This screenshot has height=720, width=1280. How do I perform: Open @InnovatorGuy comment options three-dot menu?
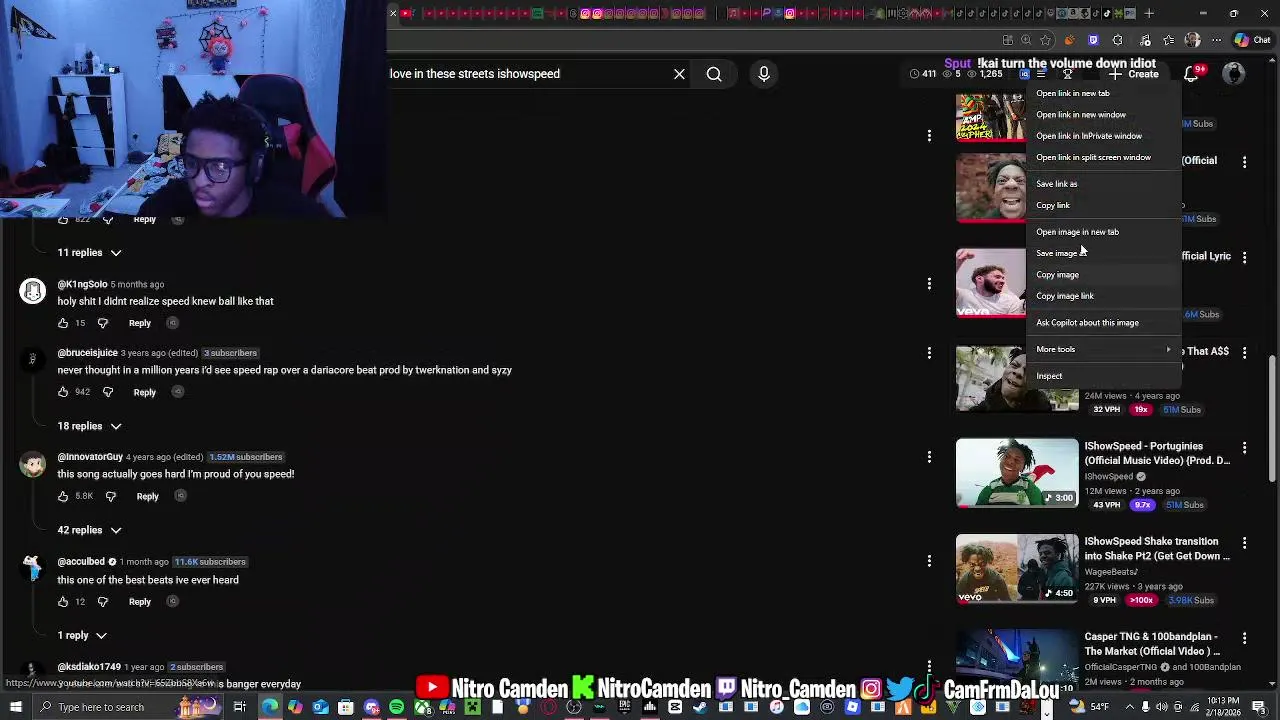click(x=929, y=457)
